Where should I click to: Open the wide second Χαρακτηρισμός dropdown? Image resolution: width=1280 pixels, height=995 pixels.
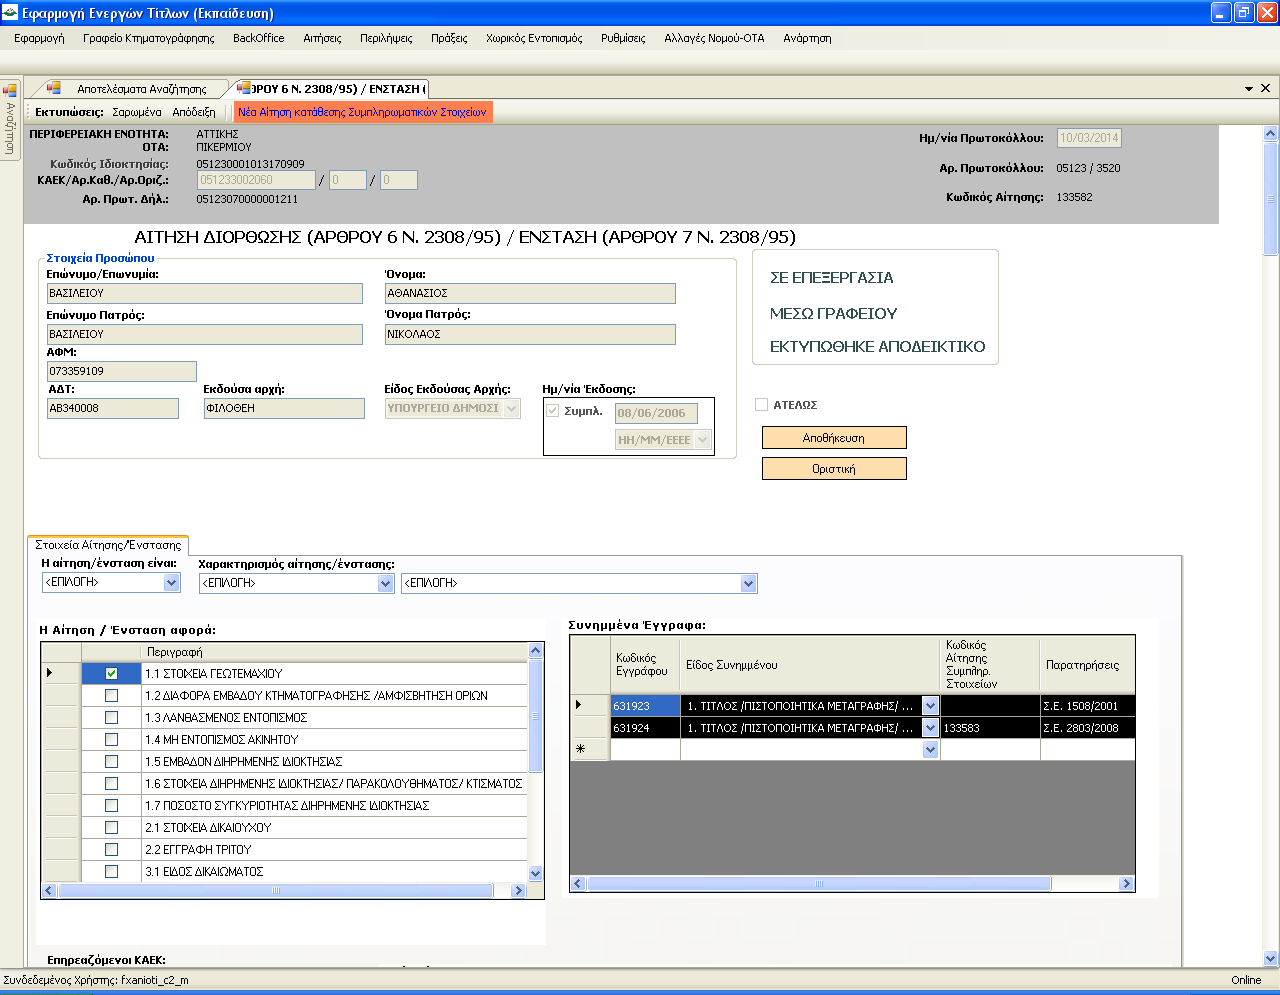point(748,583)
